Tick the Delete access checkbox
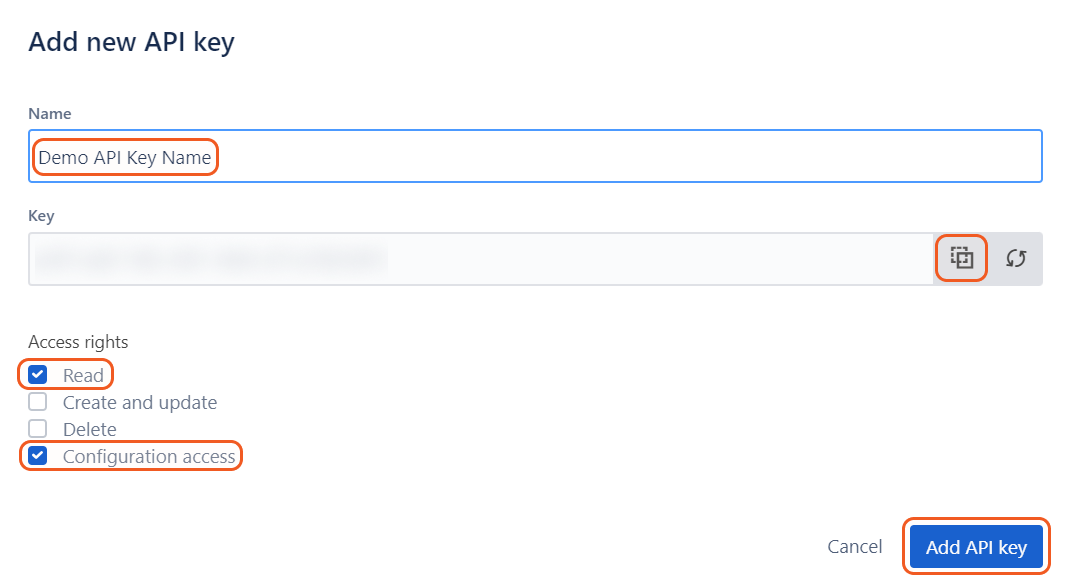The width and height of the screenshot is (1070, 588). click(x=38, y=429)
